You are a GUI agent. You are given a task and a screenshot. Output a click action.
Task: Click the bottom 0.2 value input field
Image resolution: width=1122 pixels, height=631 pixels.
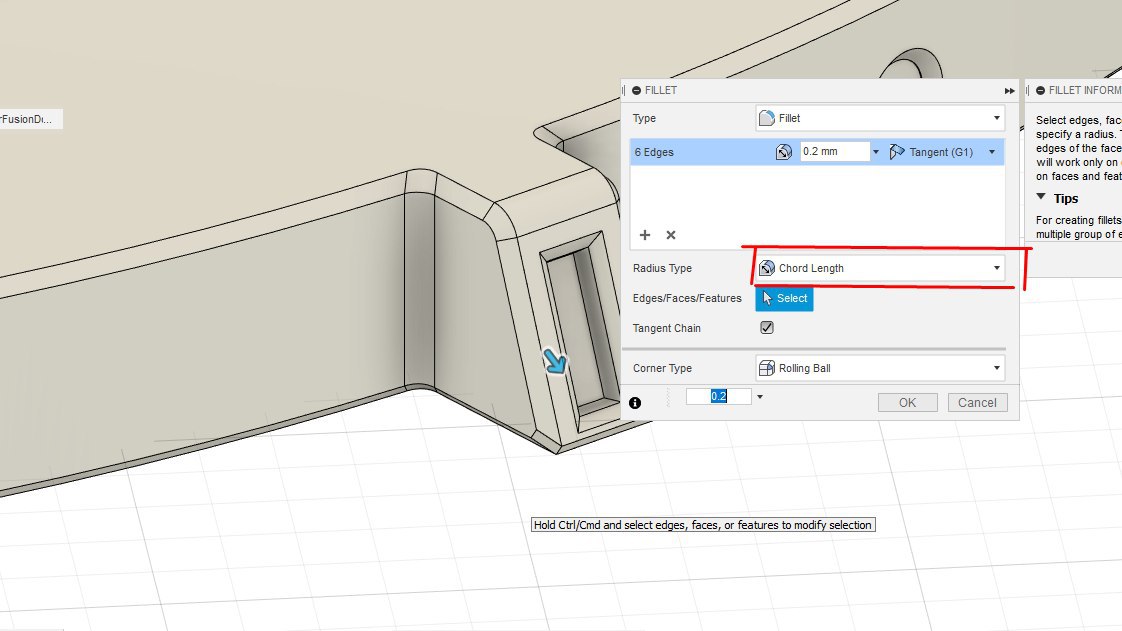pos(718,396)
